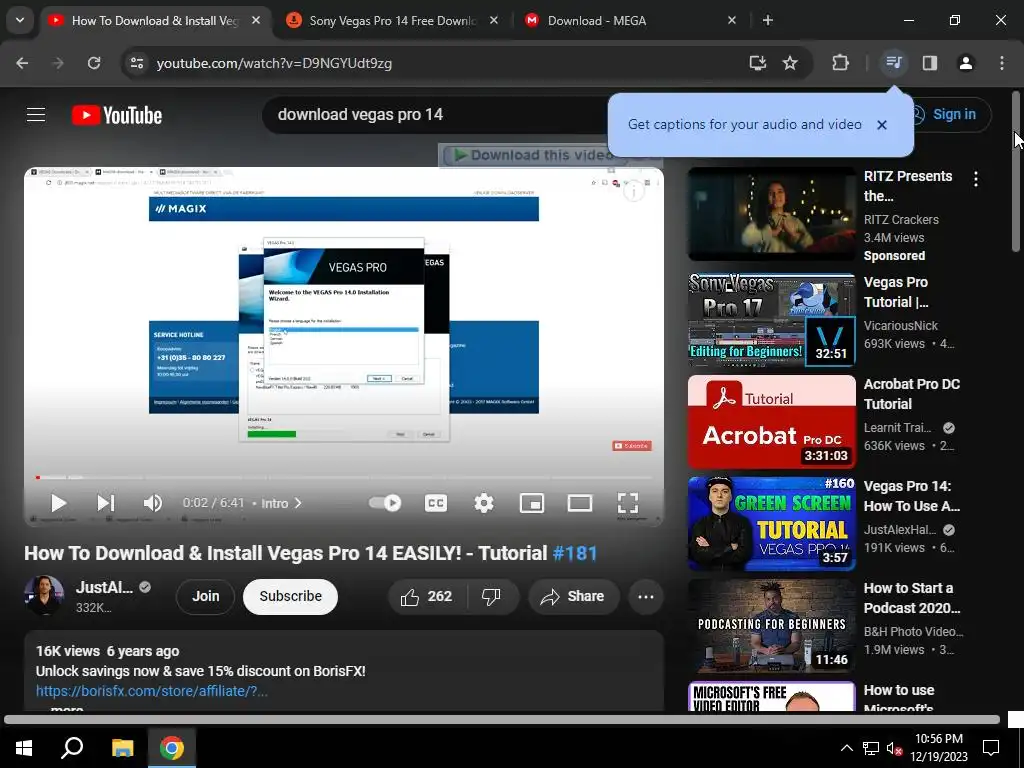The image size is (1024, 768).
Task: Open Windows taskbar search
Action: [72, 748]
